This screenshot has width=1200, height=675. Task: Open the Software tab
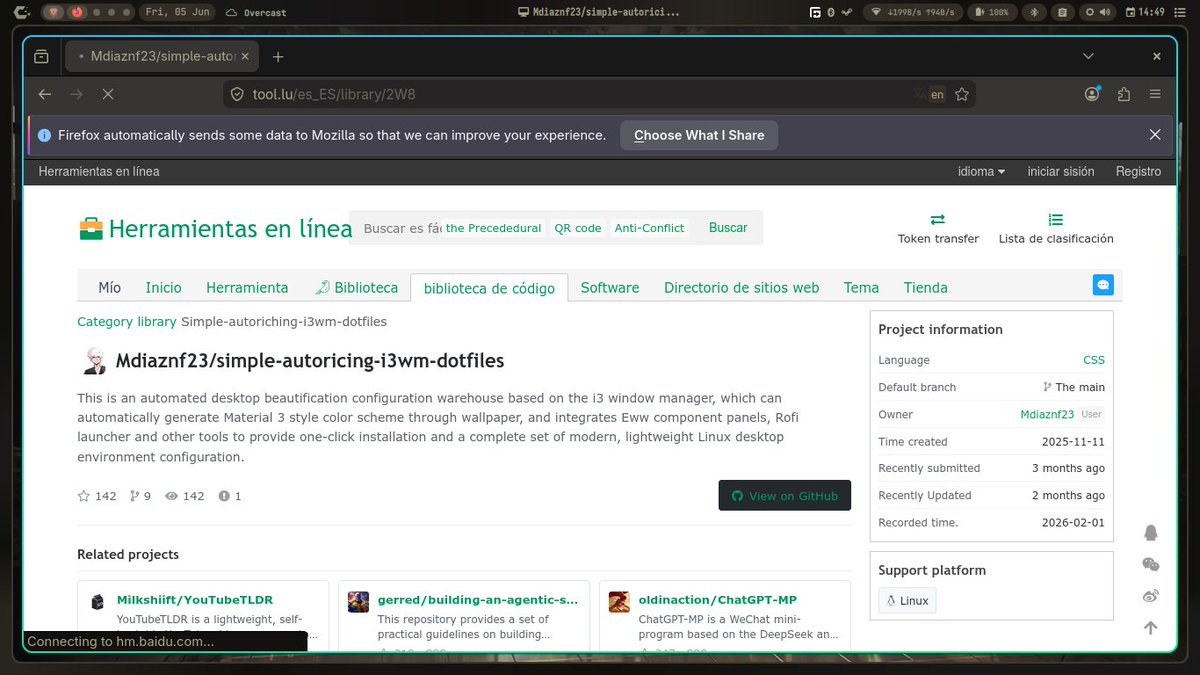point(610,287)
